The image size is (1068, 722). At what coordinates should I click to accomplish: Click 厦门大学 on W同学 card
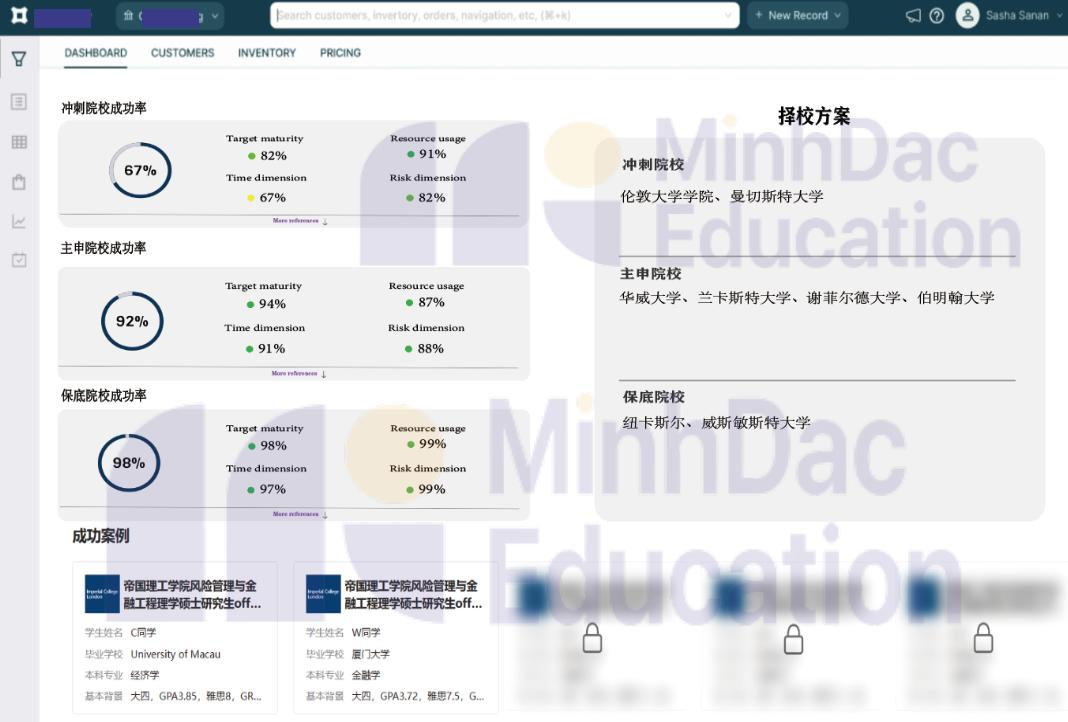tap(371, 654)
